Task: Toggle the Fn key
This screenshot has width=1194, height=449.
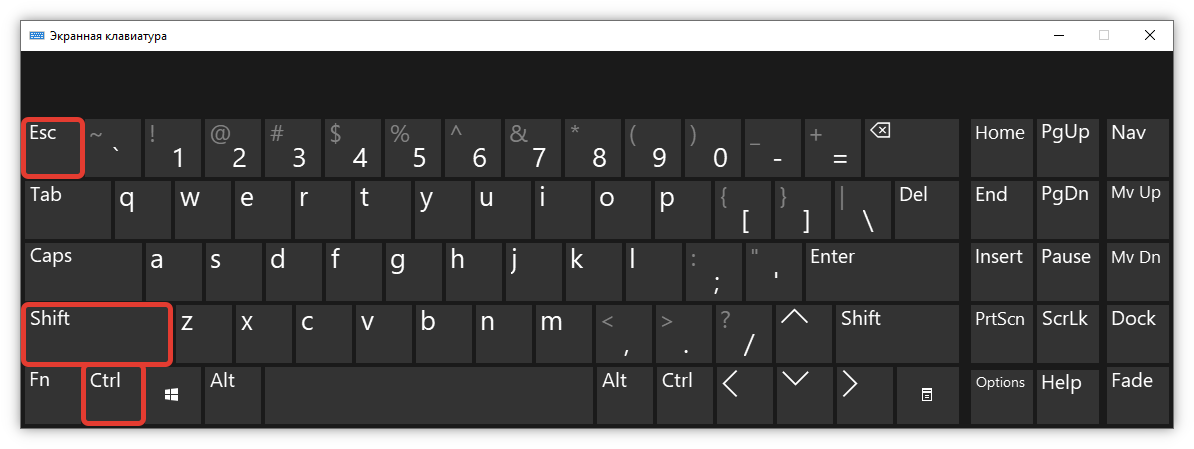Action: (53, 395)
